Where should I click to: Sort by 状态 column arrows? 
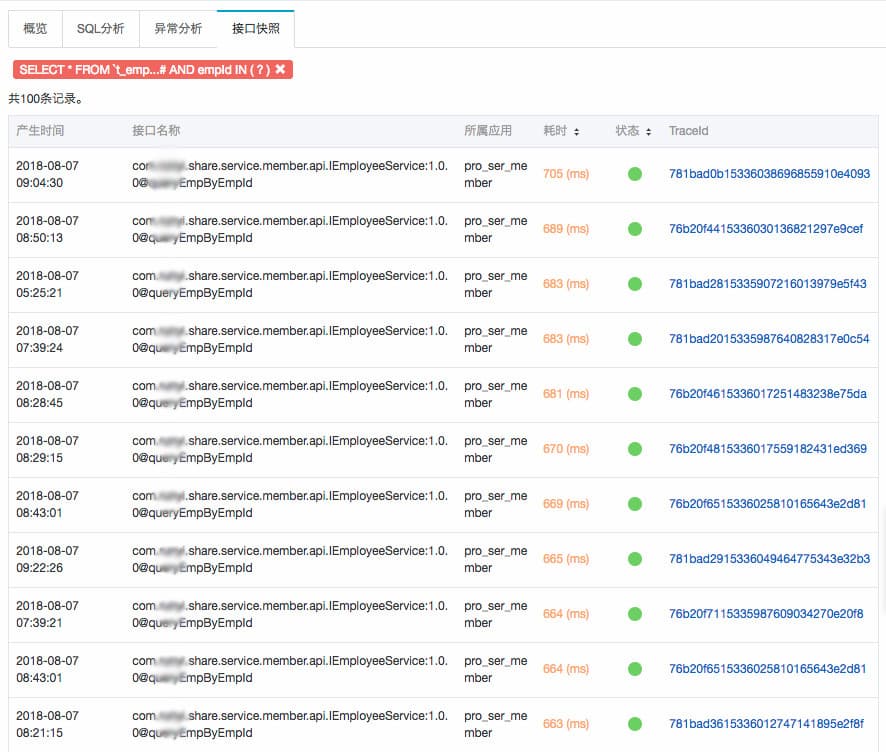648,132
